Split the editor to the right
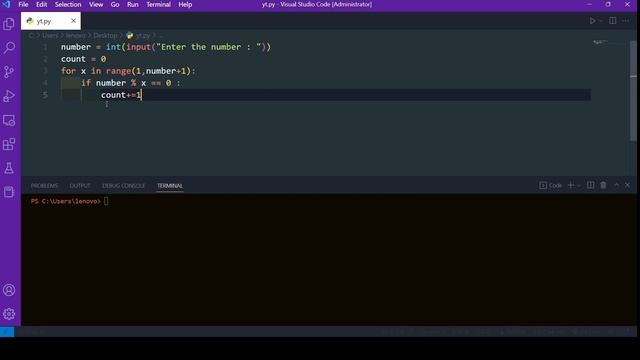This screenshot has width=640, height=360. coord(613,20)
